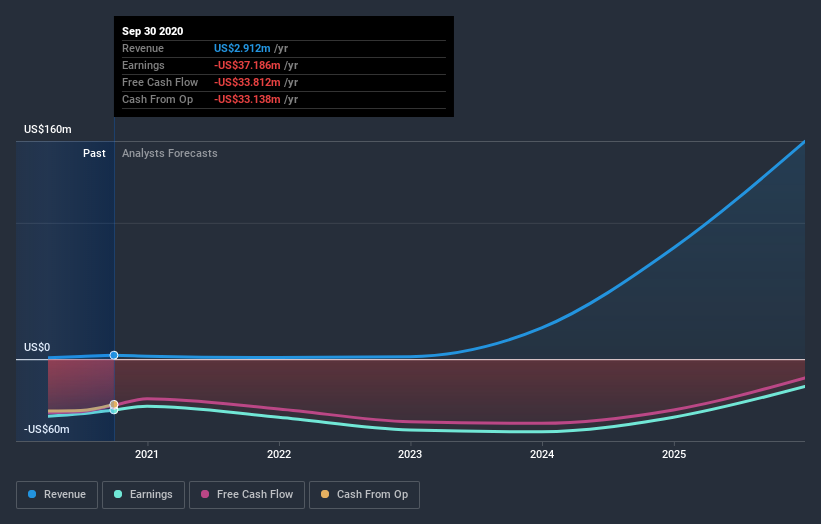Click the Cash From Op row label in tooltip
Image resolution: width=821 pixels, height=524 pixels.
158,99
